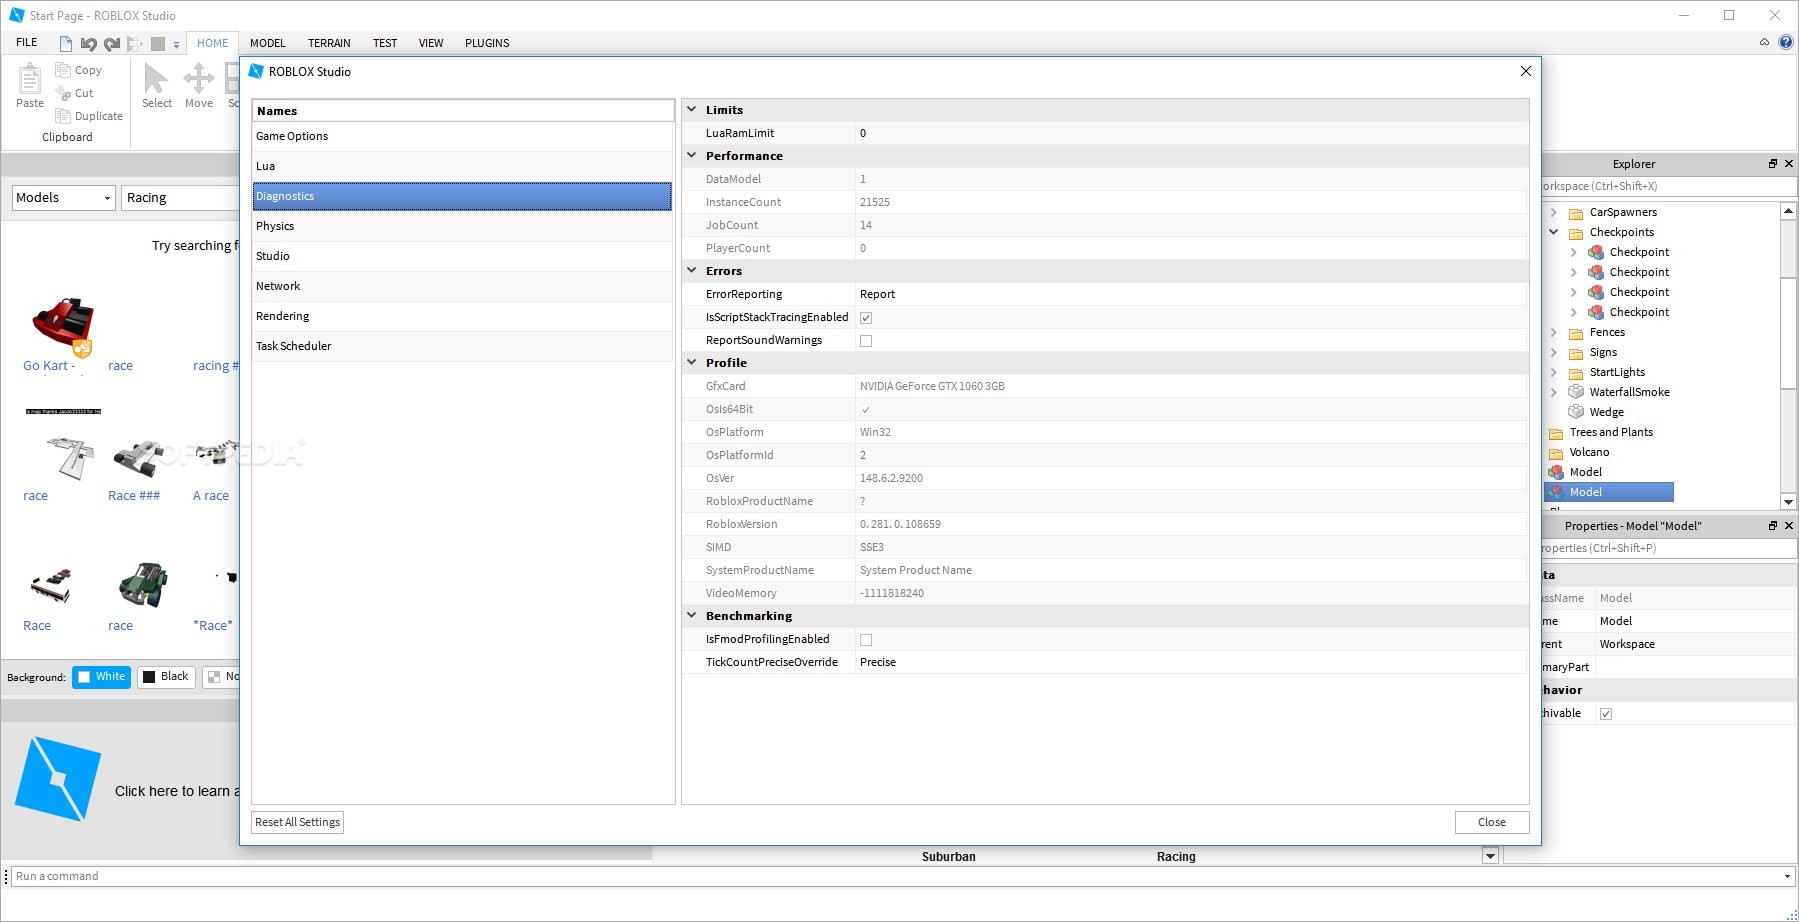The width and height of the screenshot is (1799, 922).
Task: Click the Wedge part icon in Explorer
Action: coord(1576,412)
